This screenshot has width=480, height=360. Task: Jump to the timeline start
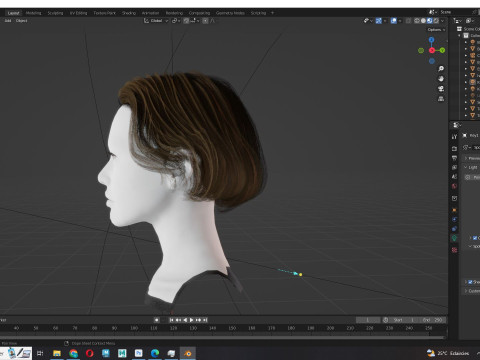coord(171,320)
